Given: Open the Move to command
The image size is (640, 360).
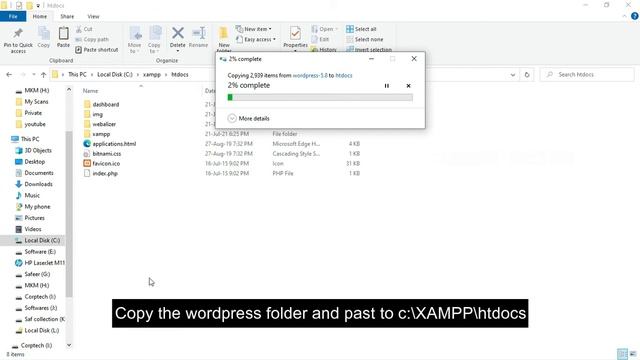Looking at the screenshot, I should [135, 40].
